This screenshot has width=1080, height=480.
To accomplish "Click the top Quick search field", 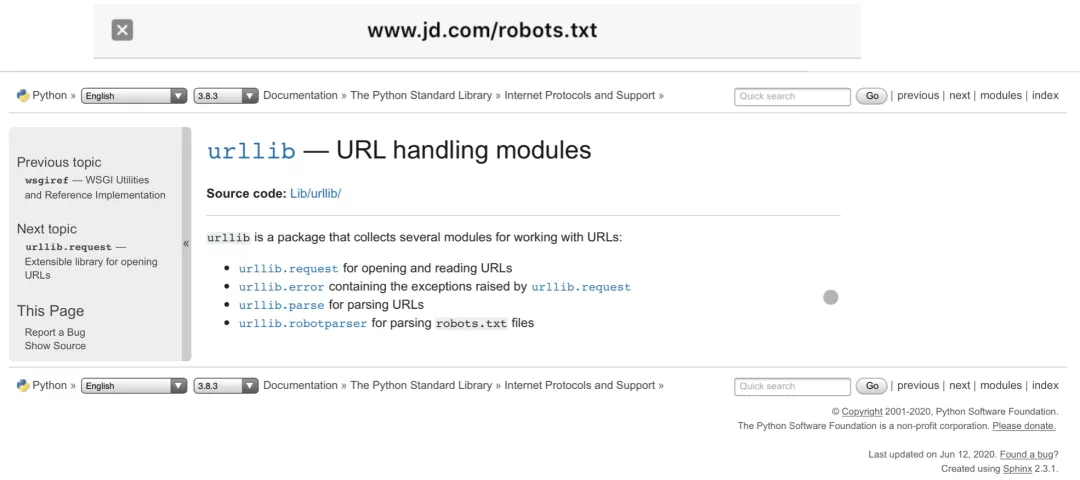I will (792, 96).
